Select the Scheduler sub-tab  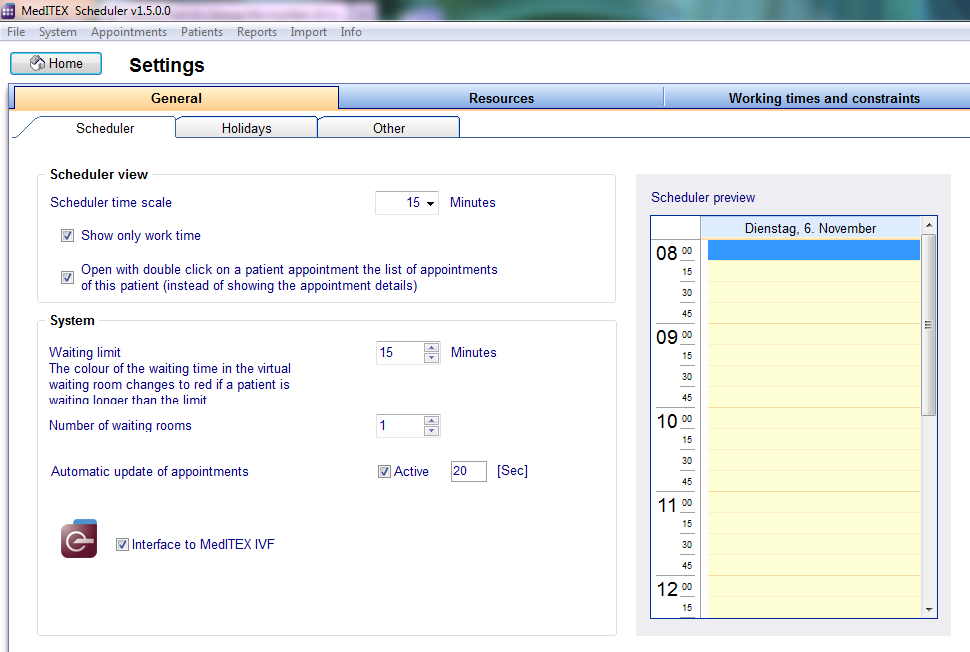(x=105, y=128)
